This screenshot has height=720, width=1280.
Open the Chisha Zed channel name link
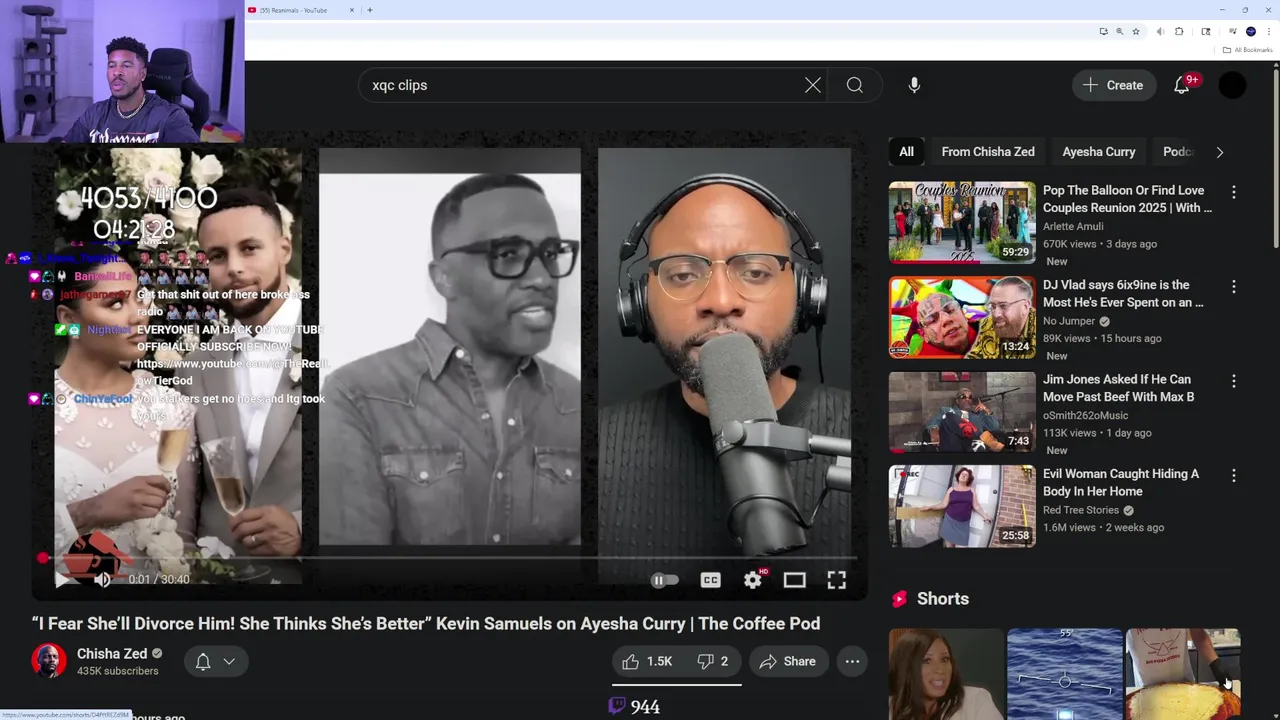pyautogui.click(x=112, y=653)
